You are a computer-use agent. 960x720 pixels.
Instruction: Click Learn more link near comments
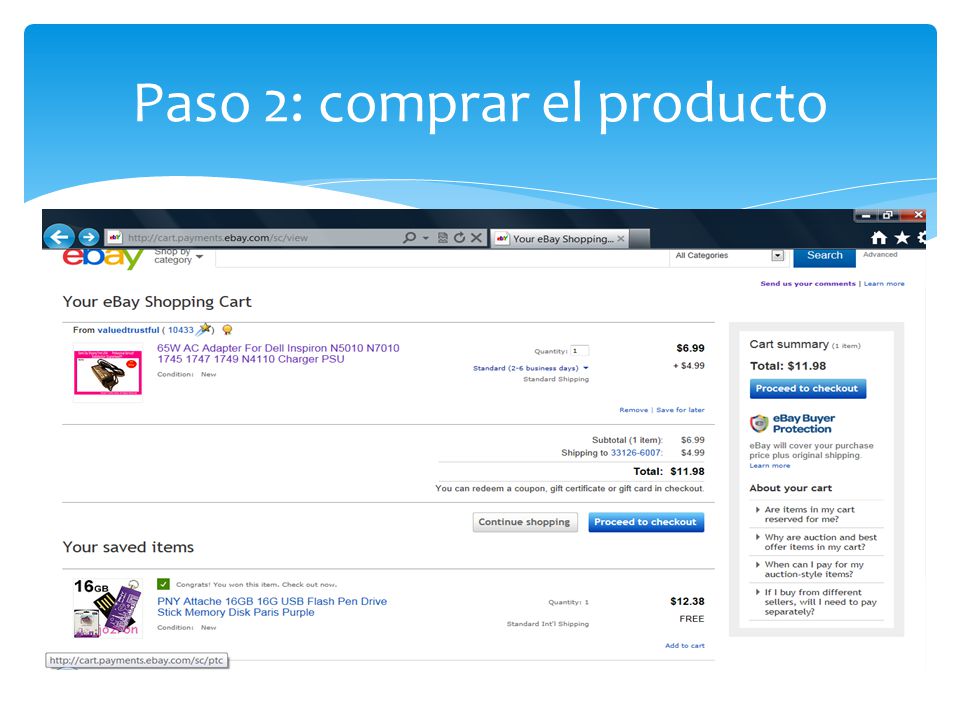883,283
